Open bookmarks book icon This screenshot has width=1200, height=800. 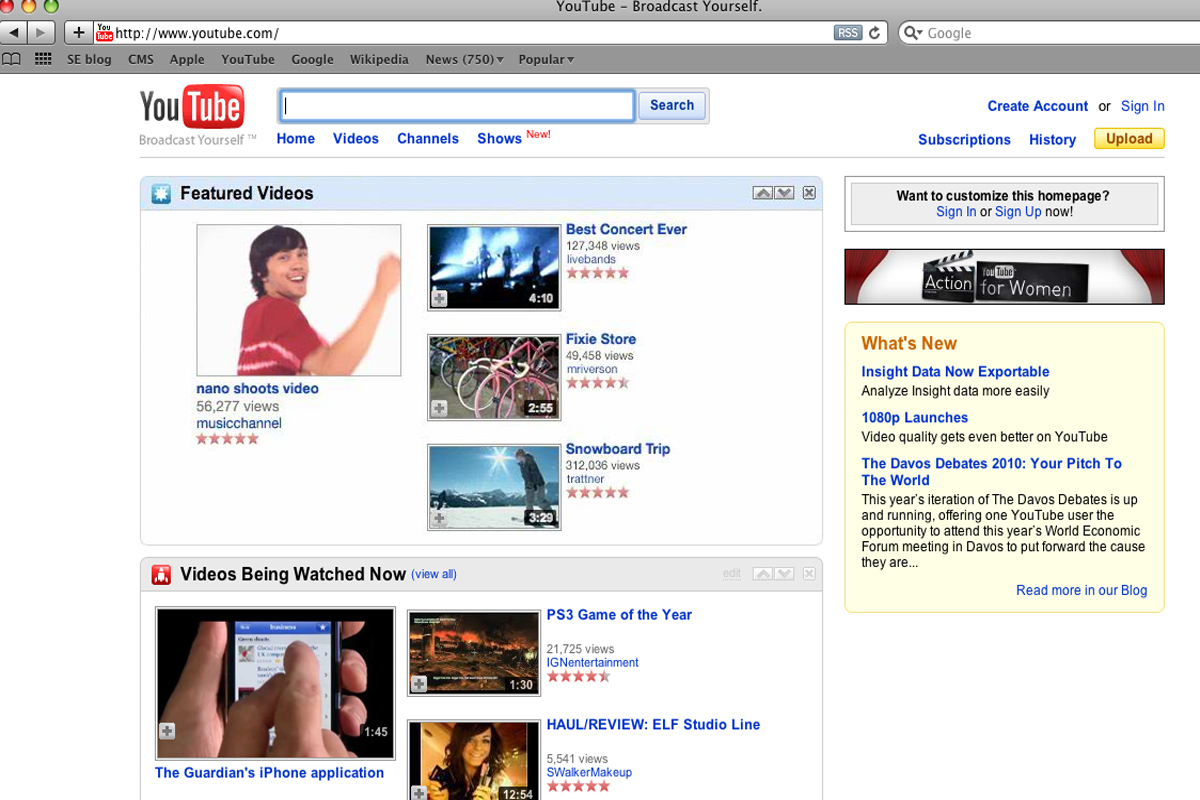12,59
